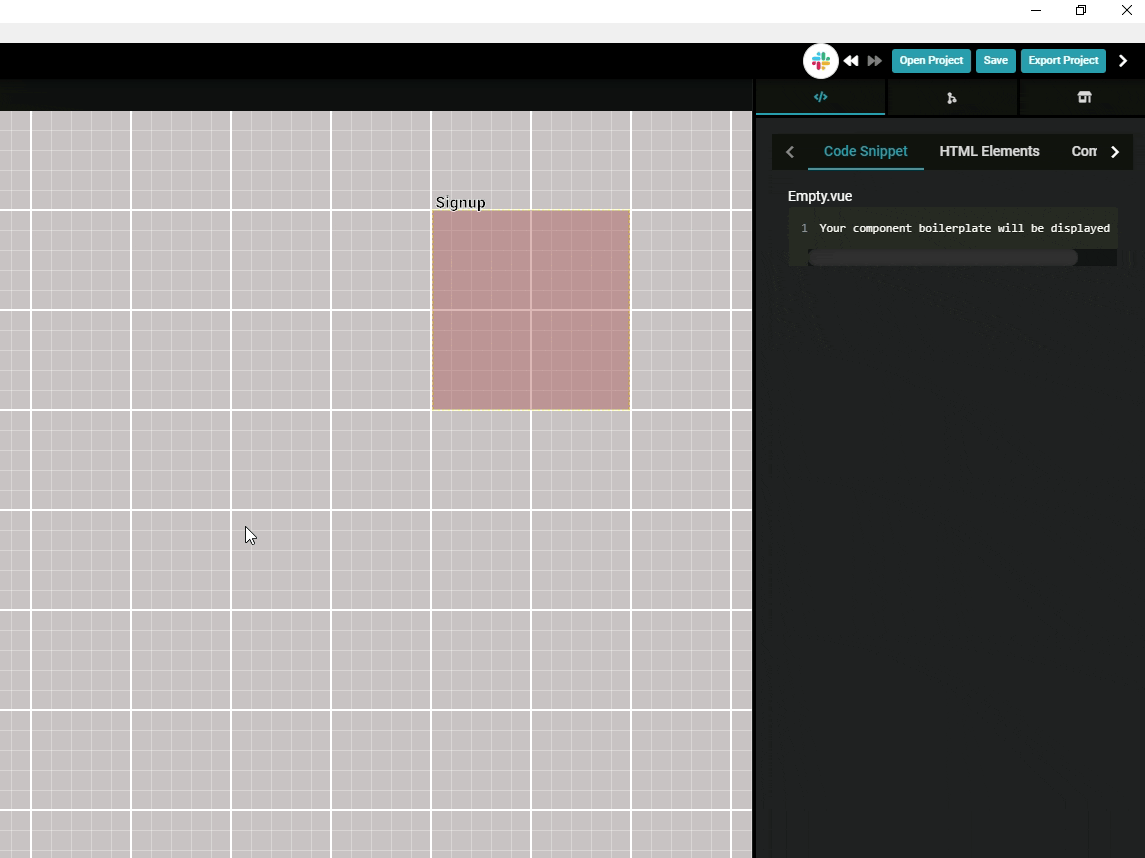1145x858 pixels.
Task: Select the Signup component on the canvas
Action: pos(530,308)
